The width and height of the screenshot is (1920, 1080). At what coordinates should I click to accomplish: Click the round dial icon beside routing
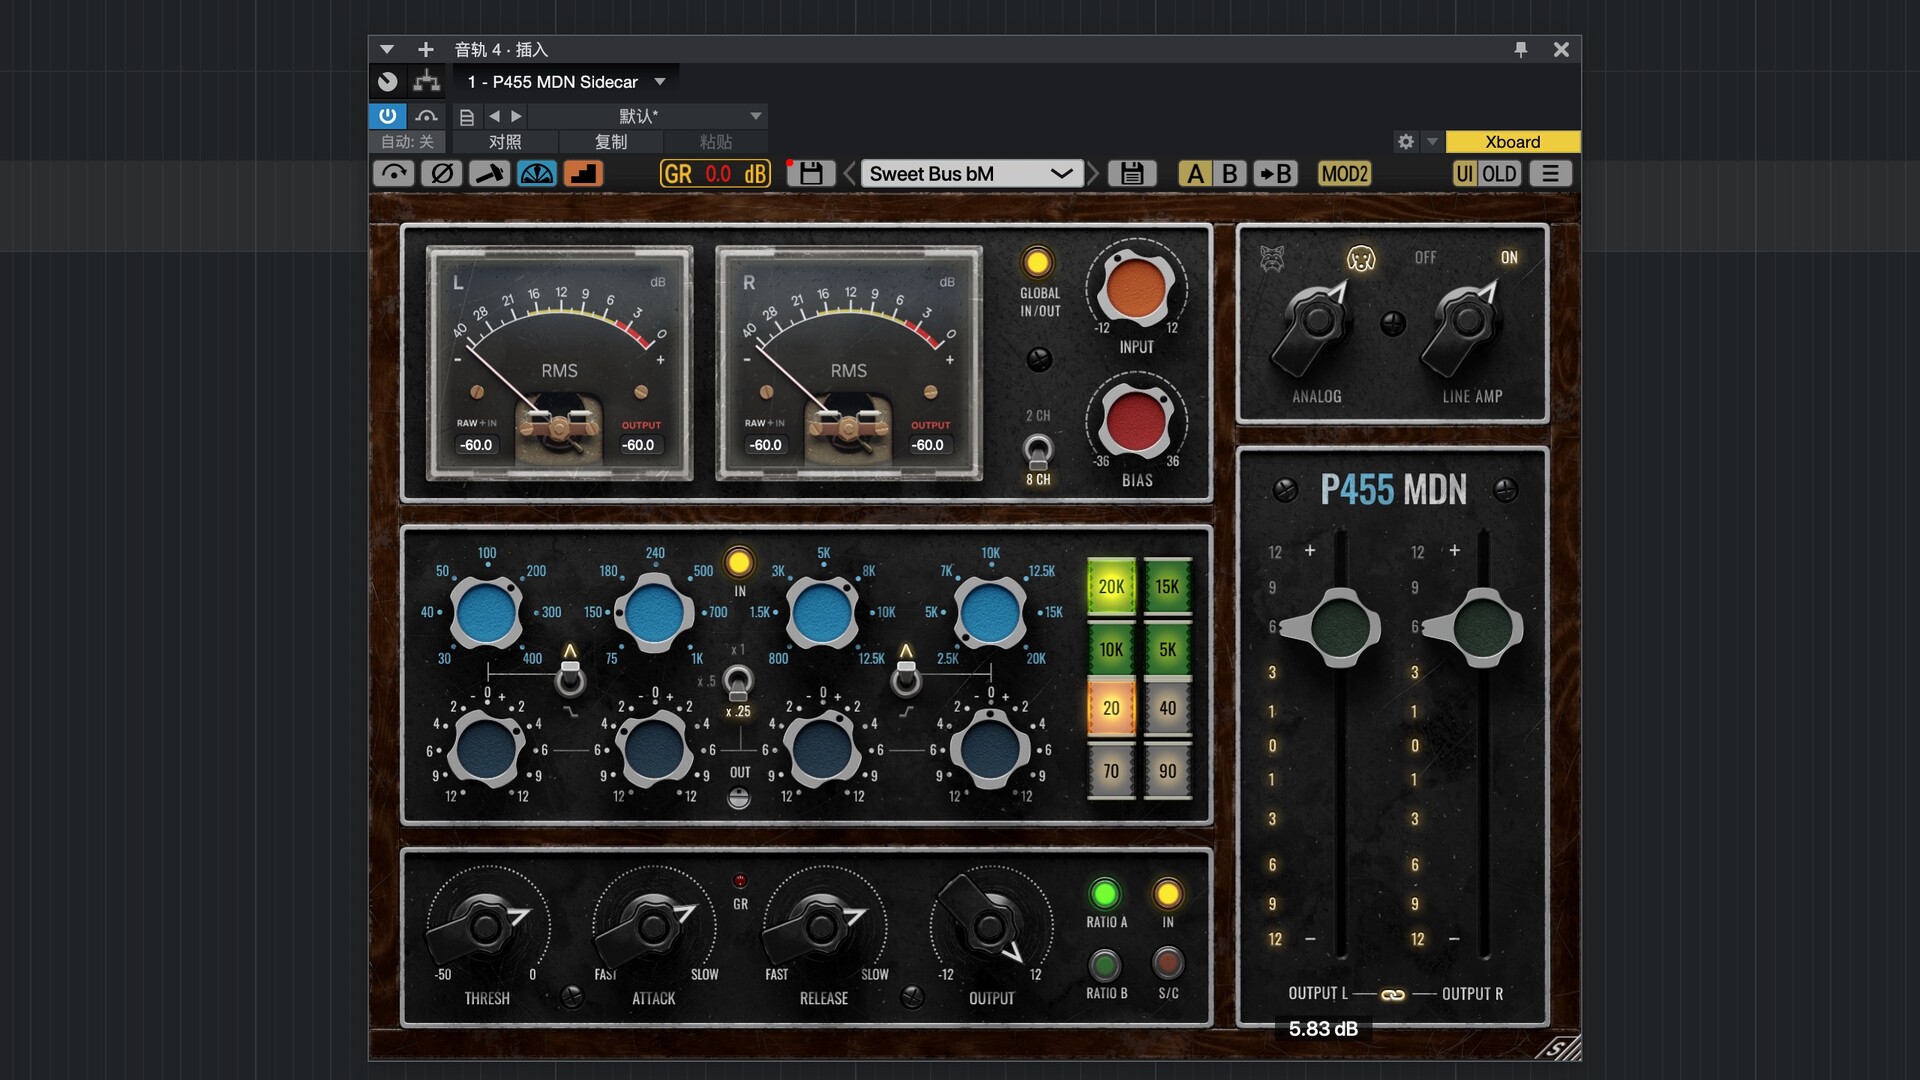pos(388,82)
